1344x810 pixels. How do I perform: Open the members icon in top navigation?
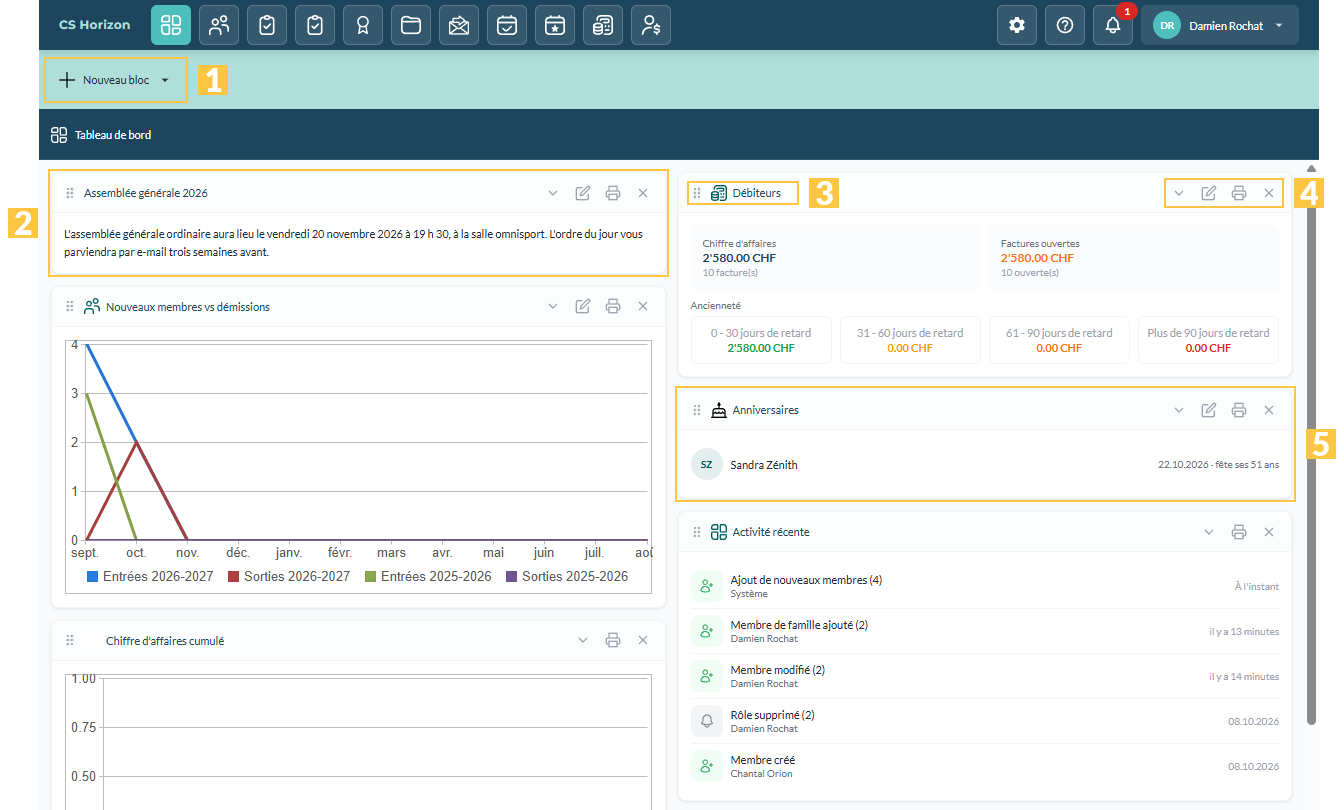(219, 25)
